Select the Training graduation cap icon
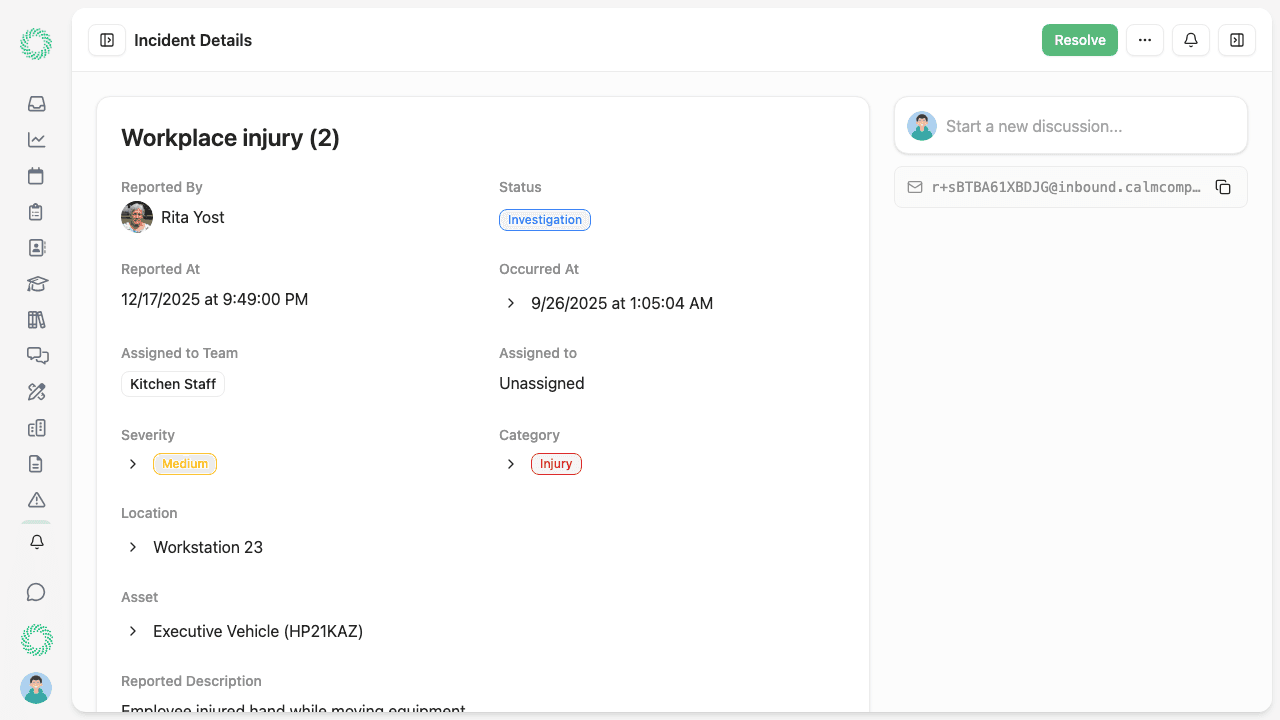 (36, 283)
